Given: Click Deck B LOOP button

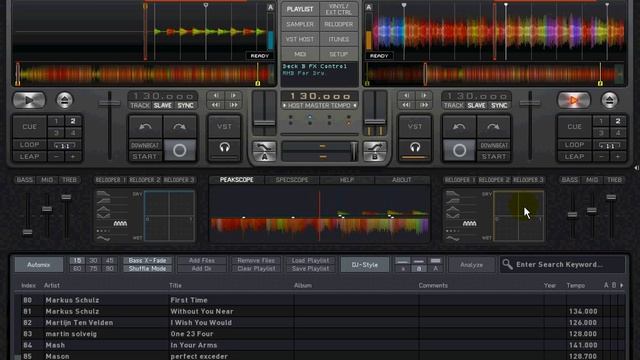Looking at the screenshot, I should 574,144.
